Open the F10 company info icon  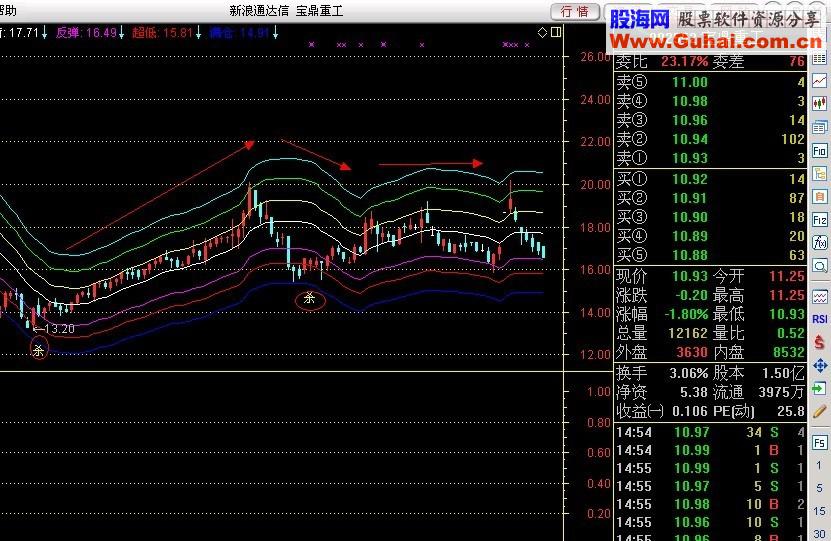pos(819,151)
